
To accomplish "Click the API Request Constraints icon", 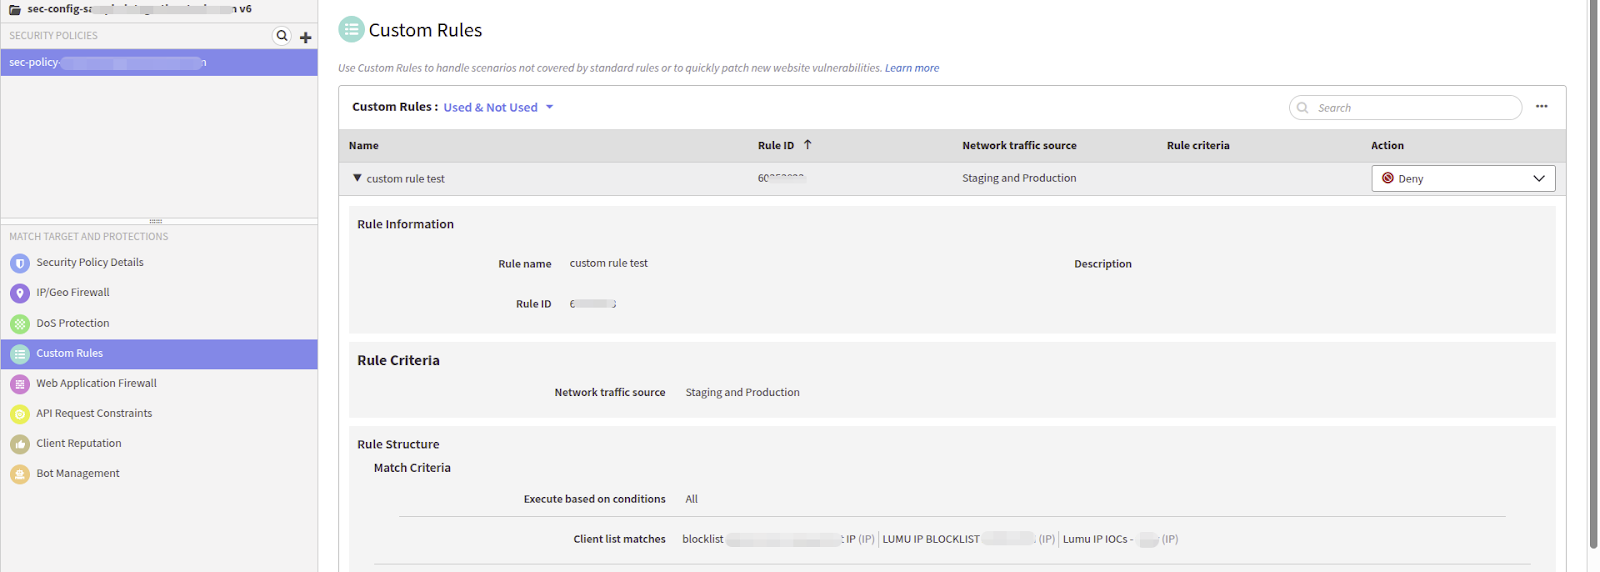I will click(20, 414).
